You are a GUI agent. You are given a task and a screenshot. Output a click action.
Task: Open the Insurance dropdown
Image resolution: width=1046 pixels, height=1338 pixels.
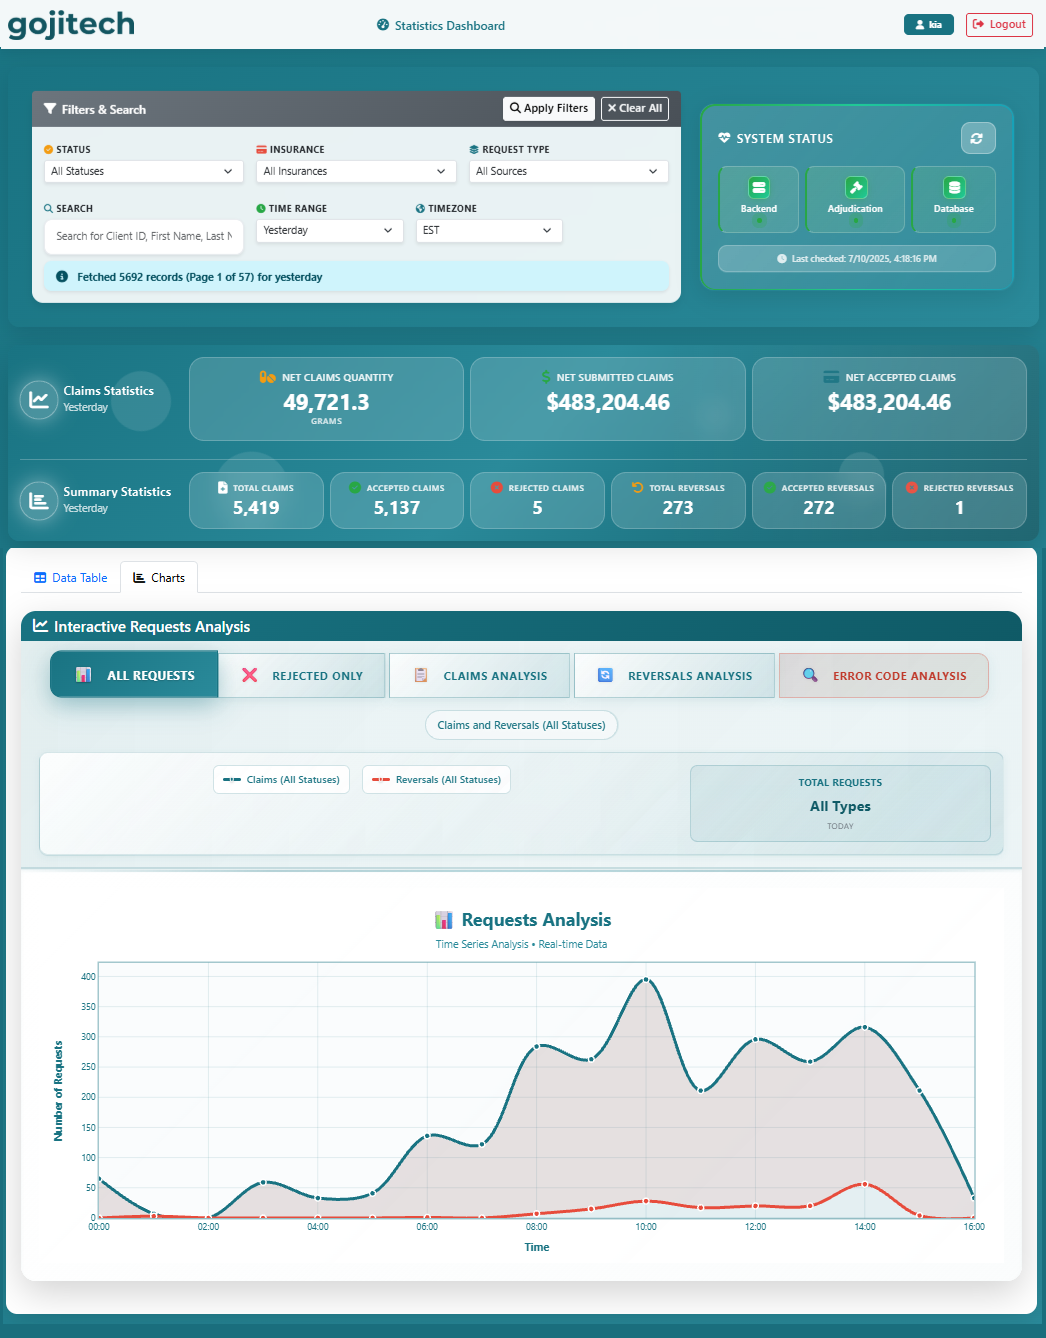356,171
